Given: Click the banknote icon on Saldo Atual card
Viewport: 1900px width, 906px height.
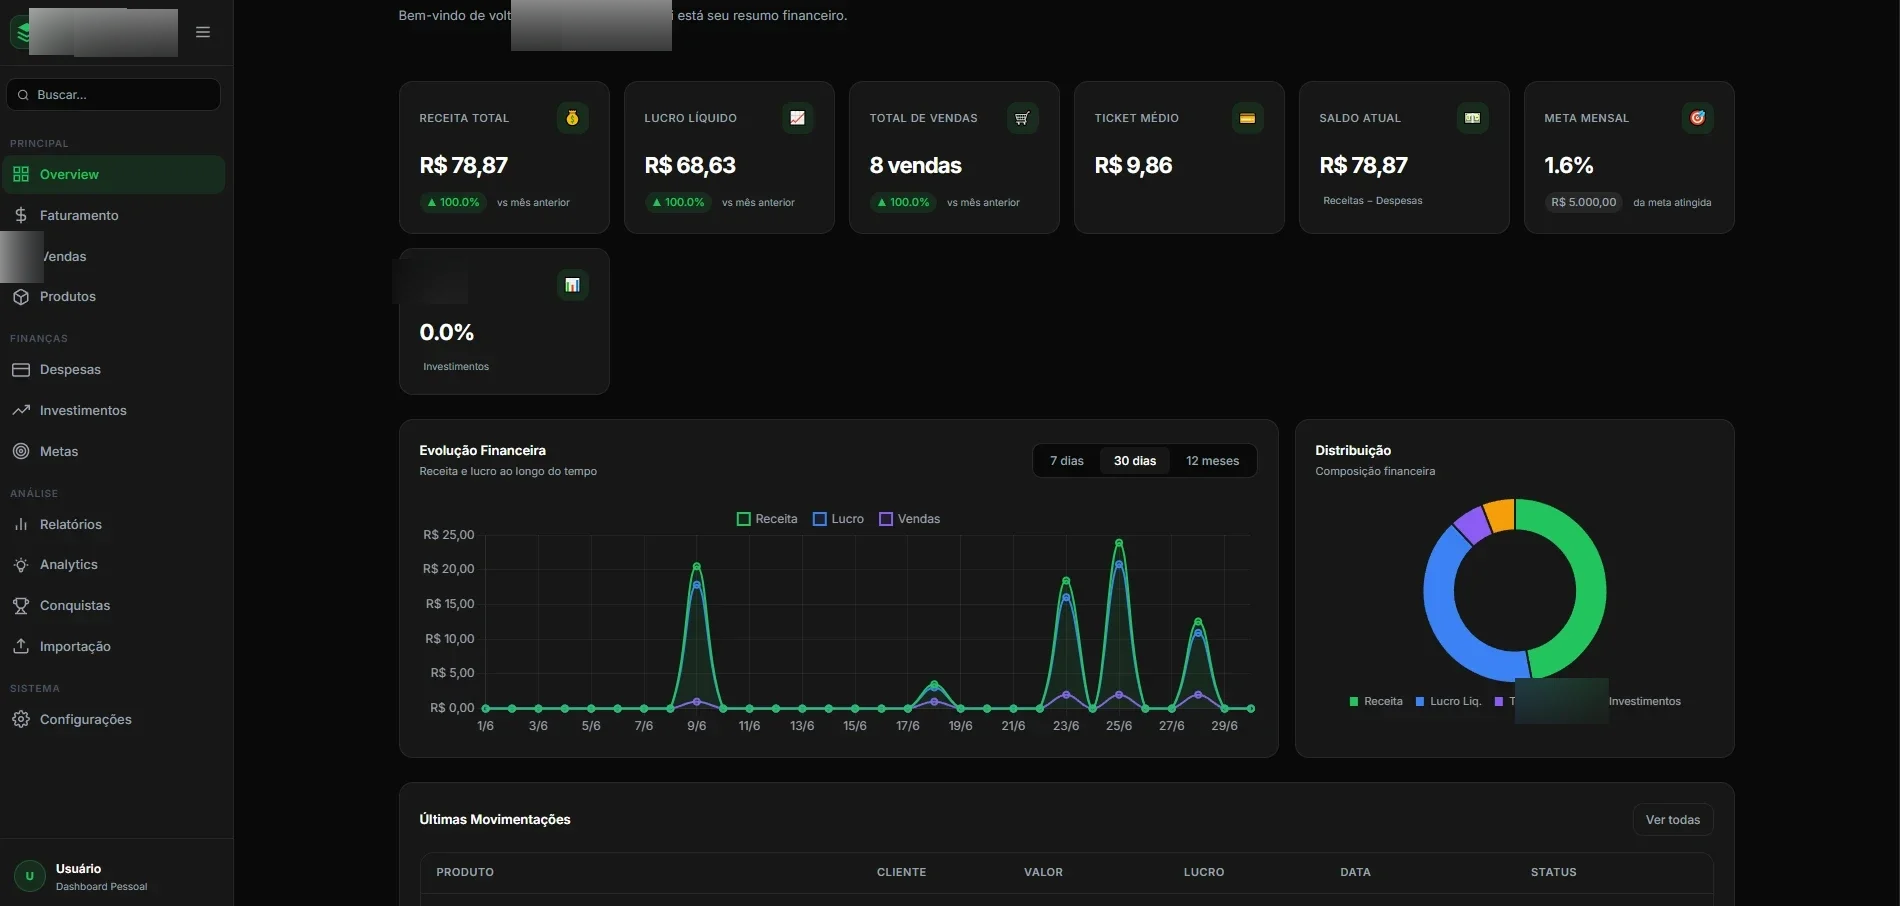Looking at the screenshot, I should 1472,118.
